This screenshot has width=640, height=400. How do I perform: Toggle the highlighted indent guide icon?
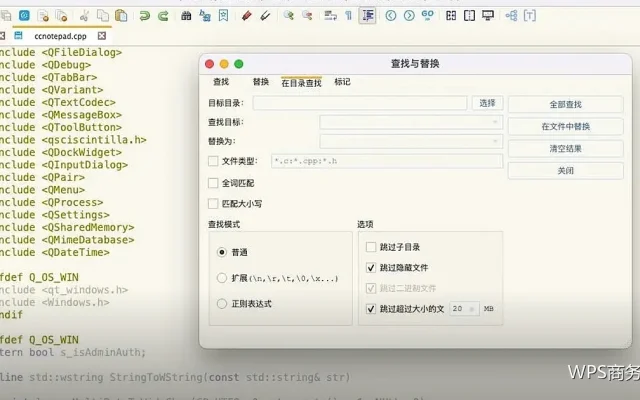[368, 16]
